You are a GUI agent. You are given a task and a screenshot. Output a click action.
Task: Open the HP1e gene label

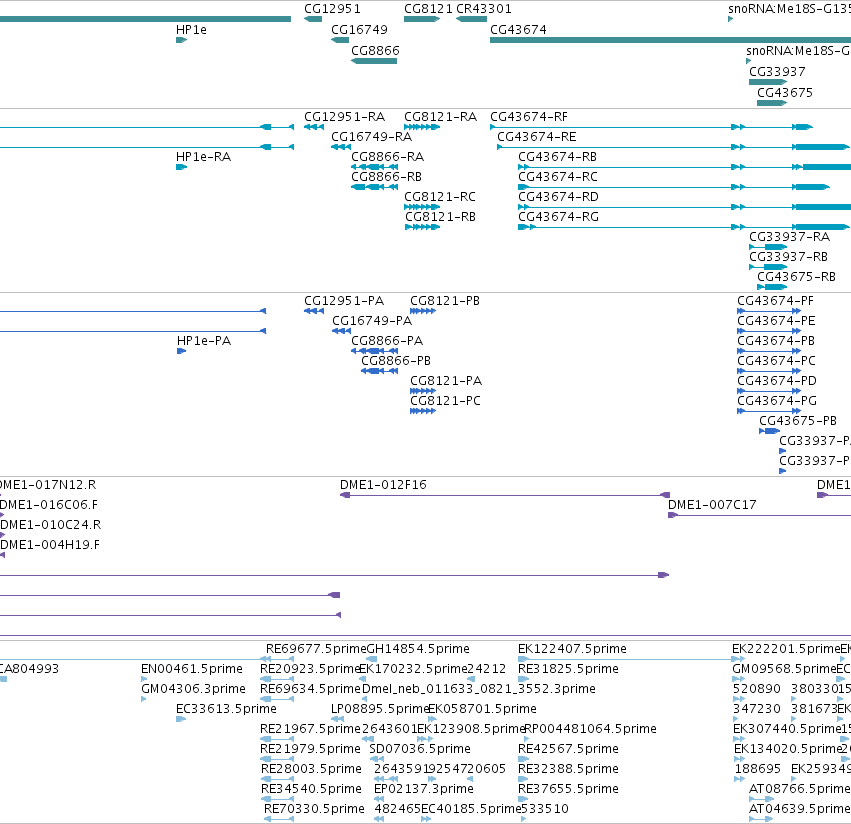(x=191, y=30)
